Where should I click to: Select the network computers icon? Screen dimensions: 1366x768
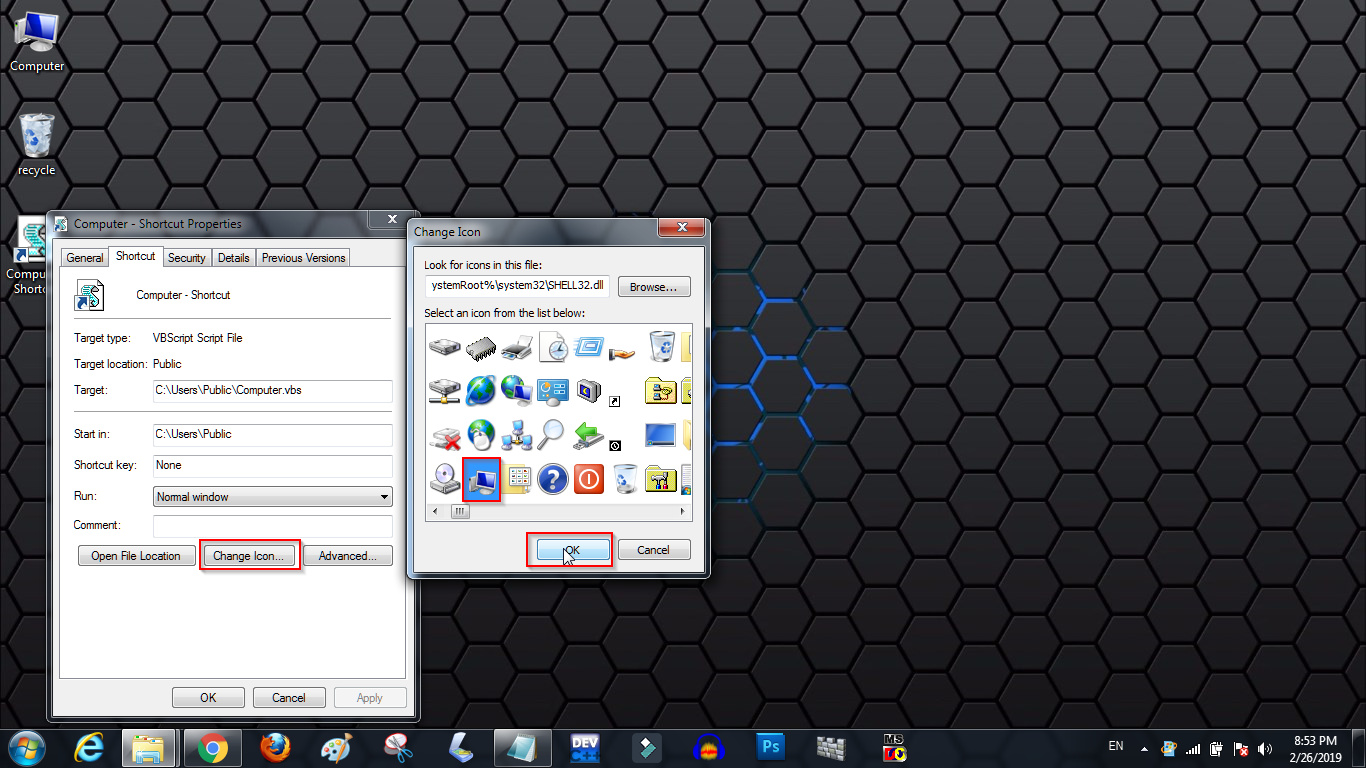(x=517, y=435)
